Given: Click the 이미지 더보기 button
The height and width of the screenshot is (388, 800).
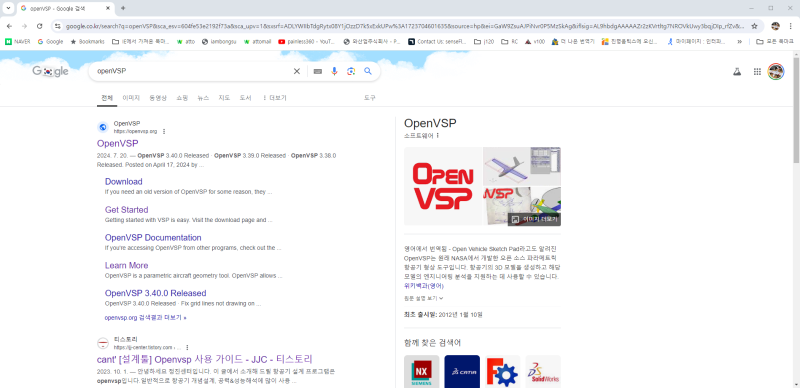Looking at the screenshot, I should (x=534, y=220).
